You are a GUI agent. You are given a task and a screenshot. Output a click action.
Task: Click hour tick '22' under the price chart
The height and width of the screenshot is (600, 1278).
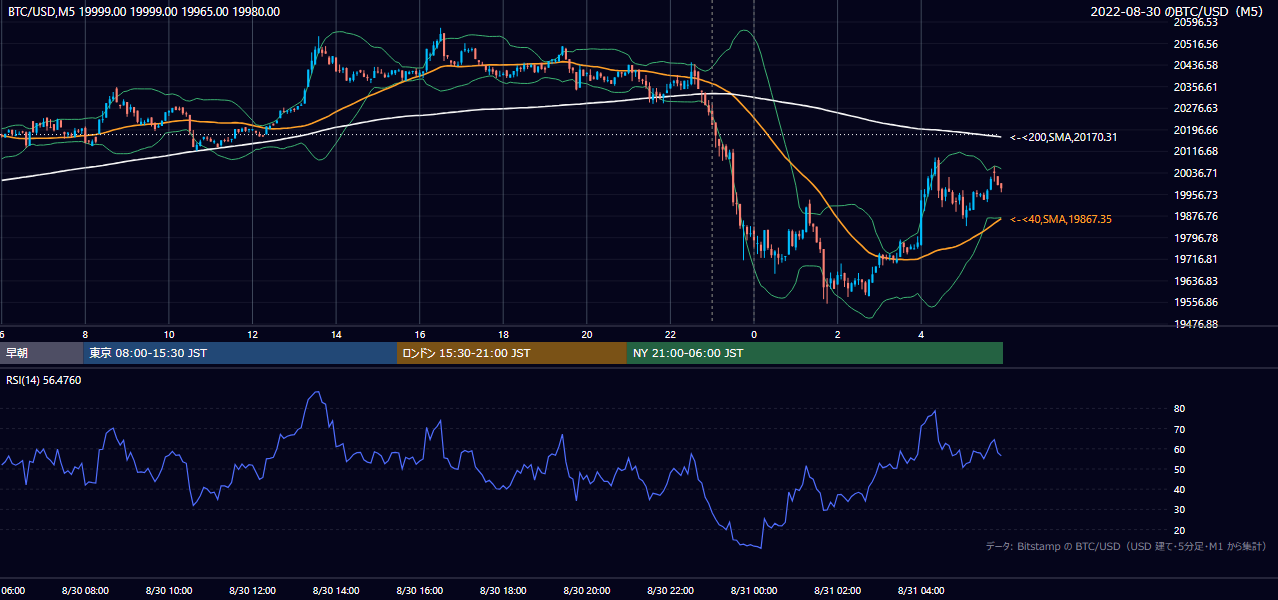point(670,335)
